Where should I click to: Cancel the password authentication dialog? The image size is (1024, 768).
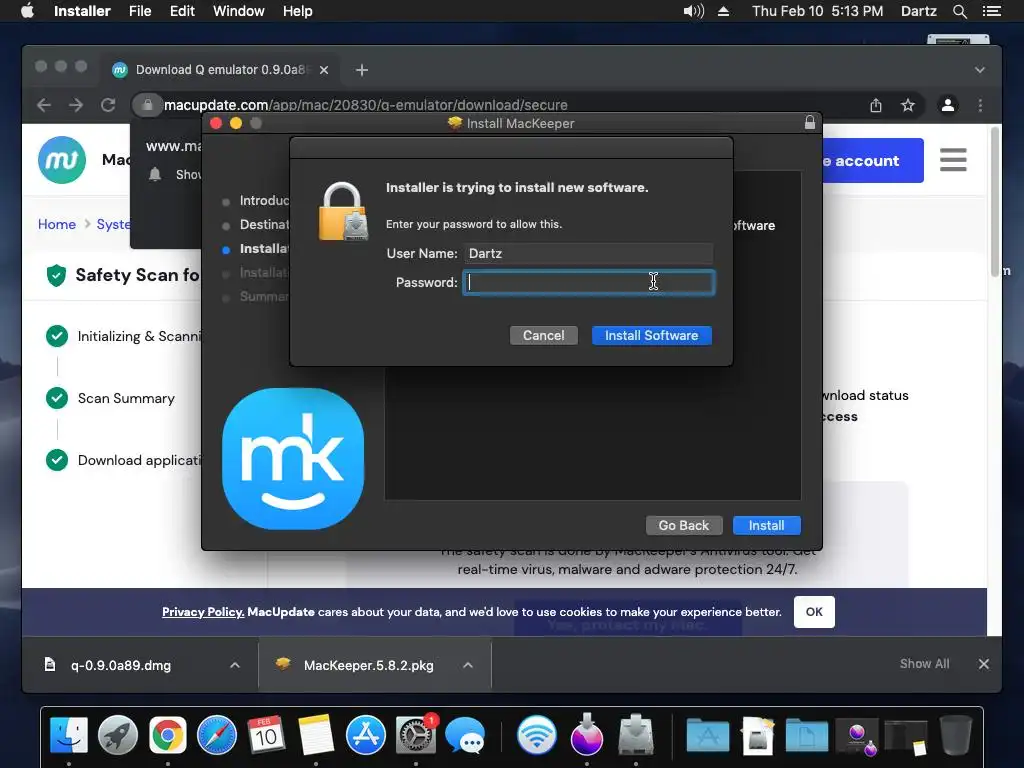(543, 336)
